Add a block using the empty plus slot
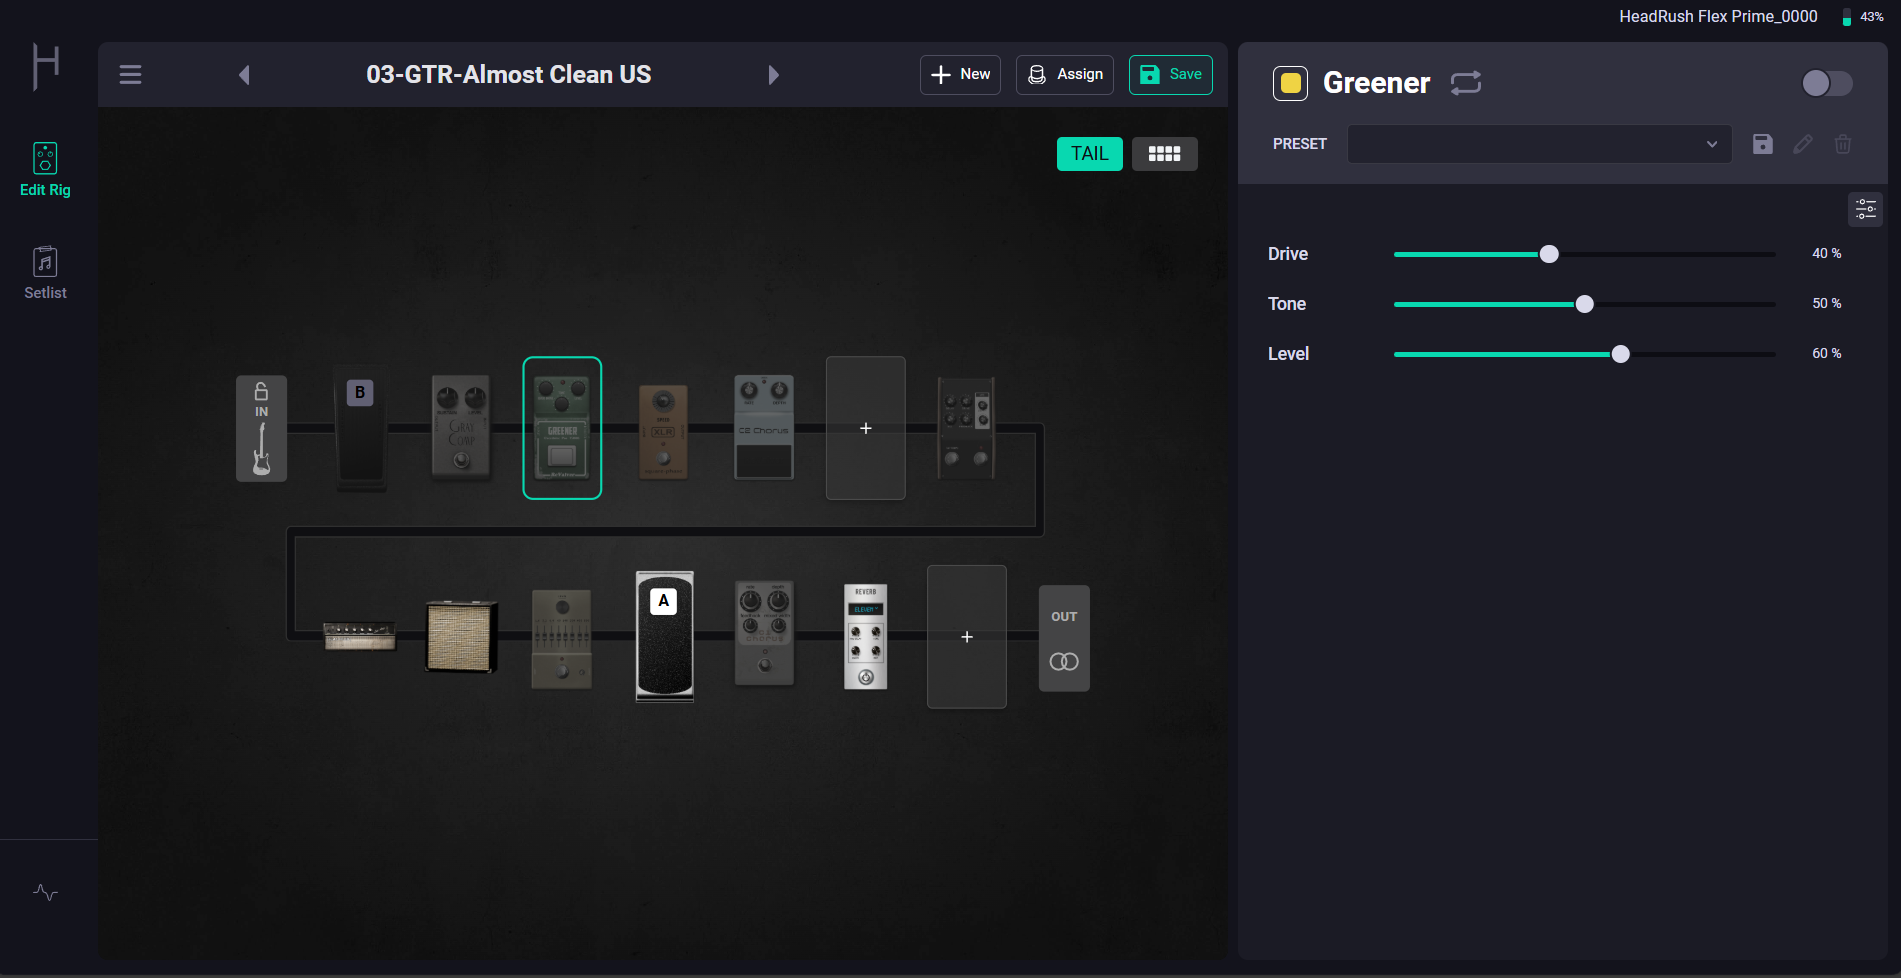 point(865,428)
